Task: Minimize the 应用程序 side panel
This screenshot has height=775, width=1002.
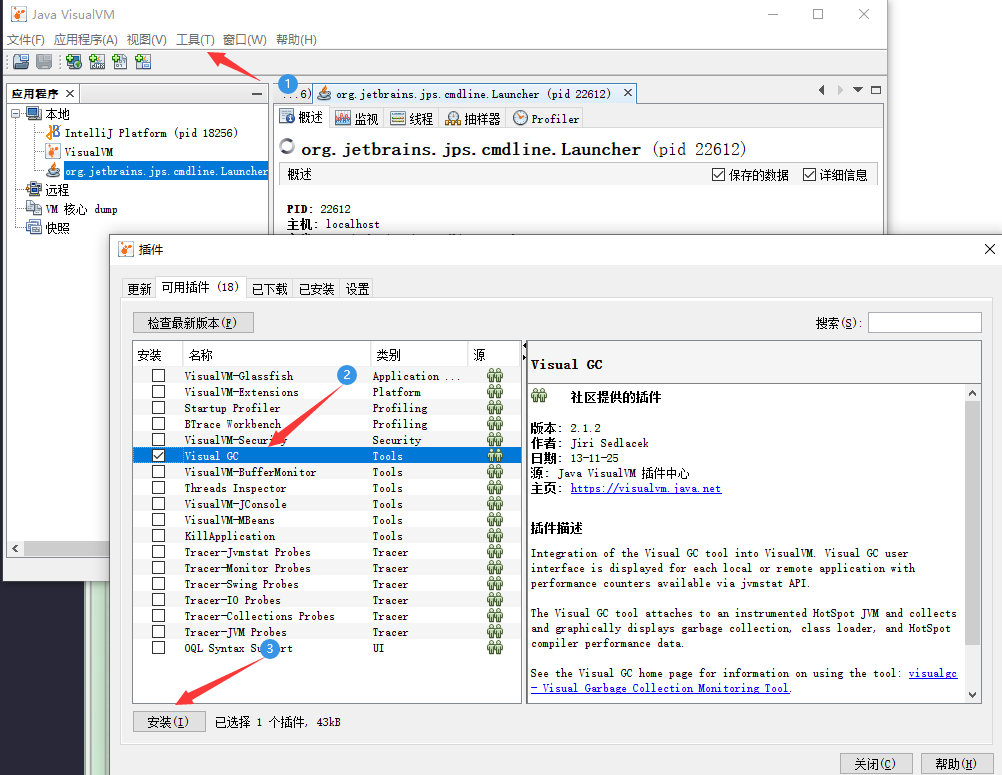Action: pos(257,94)
